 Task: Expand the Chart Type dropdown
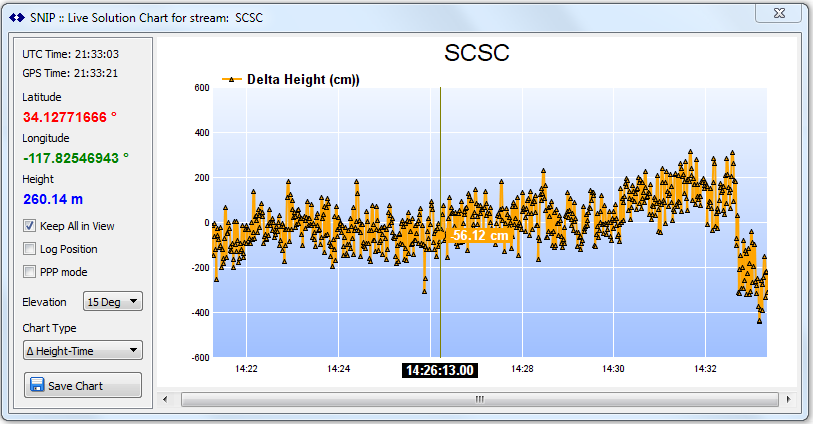[x=83, y=350]
